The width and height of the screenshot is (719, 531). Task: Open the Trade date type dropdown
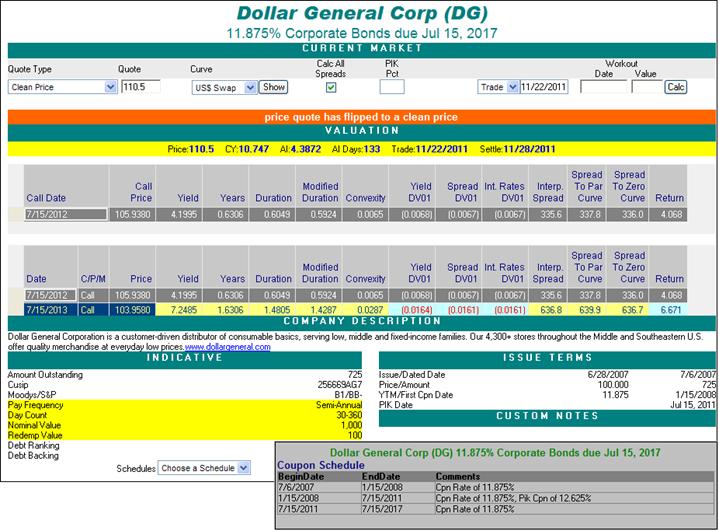pyautogui.click(x=498, y=87)
